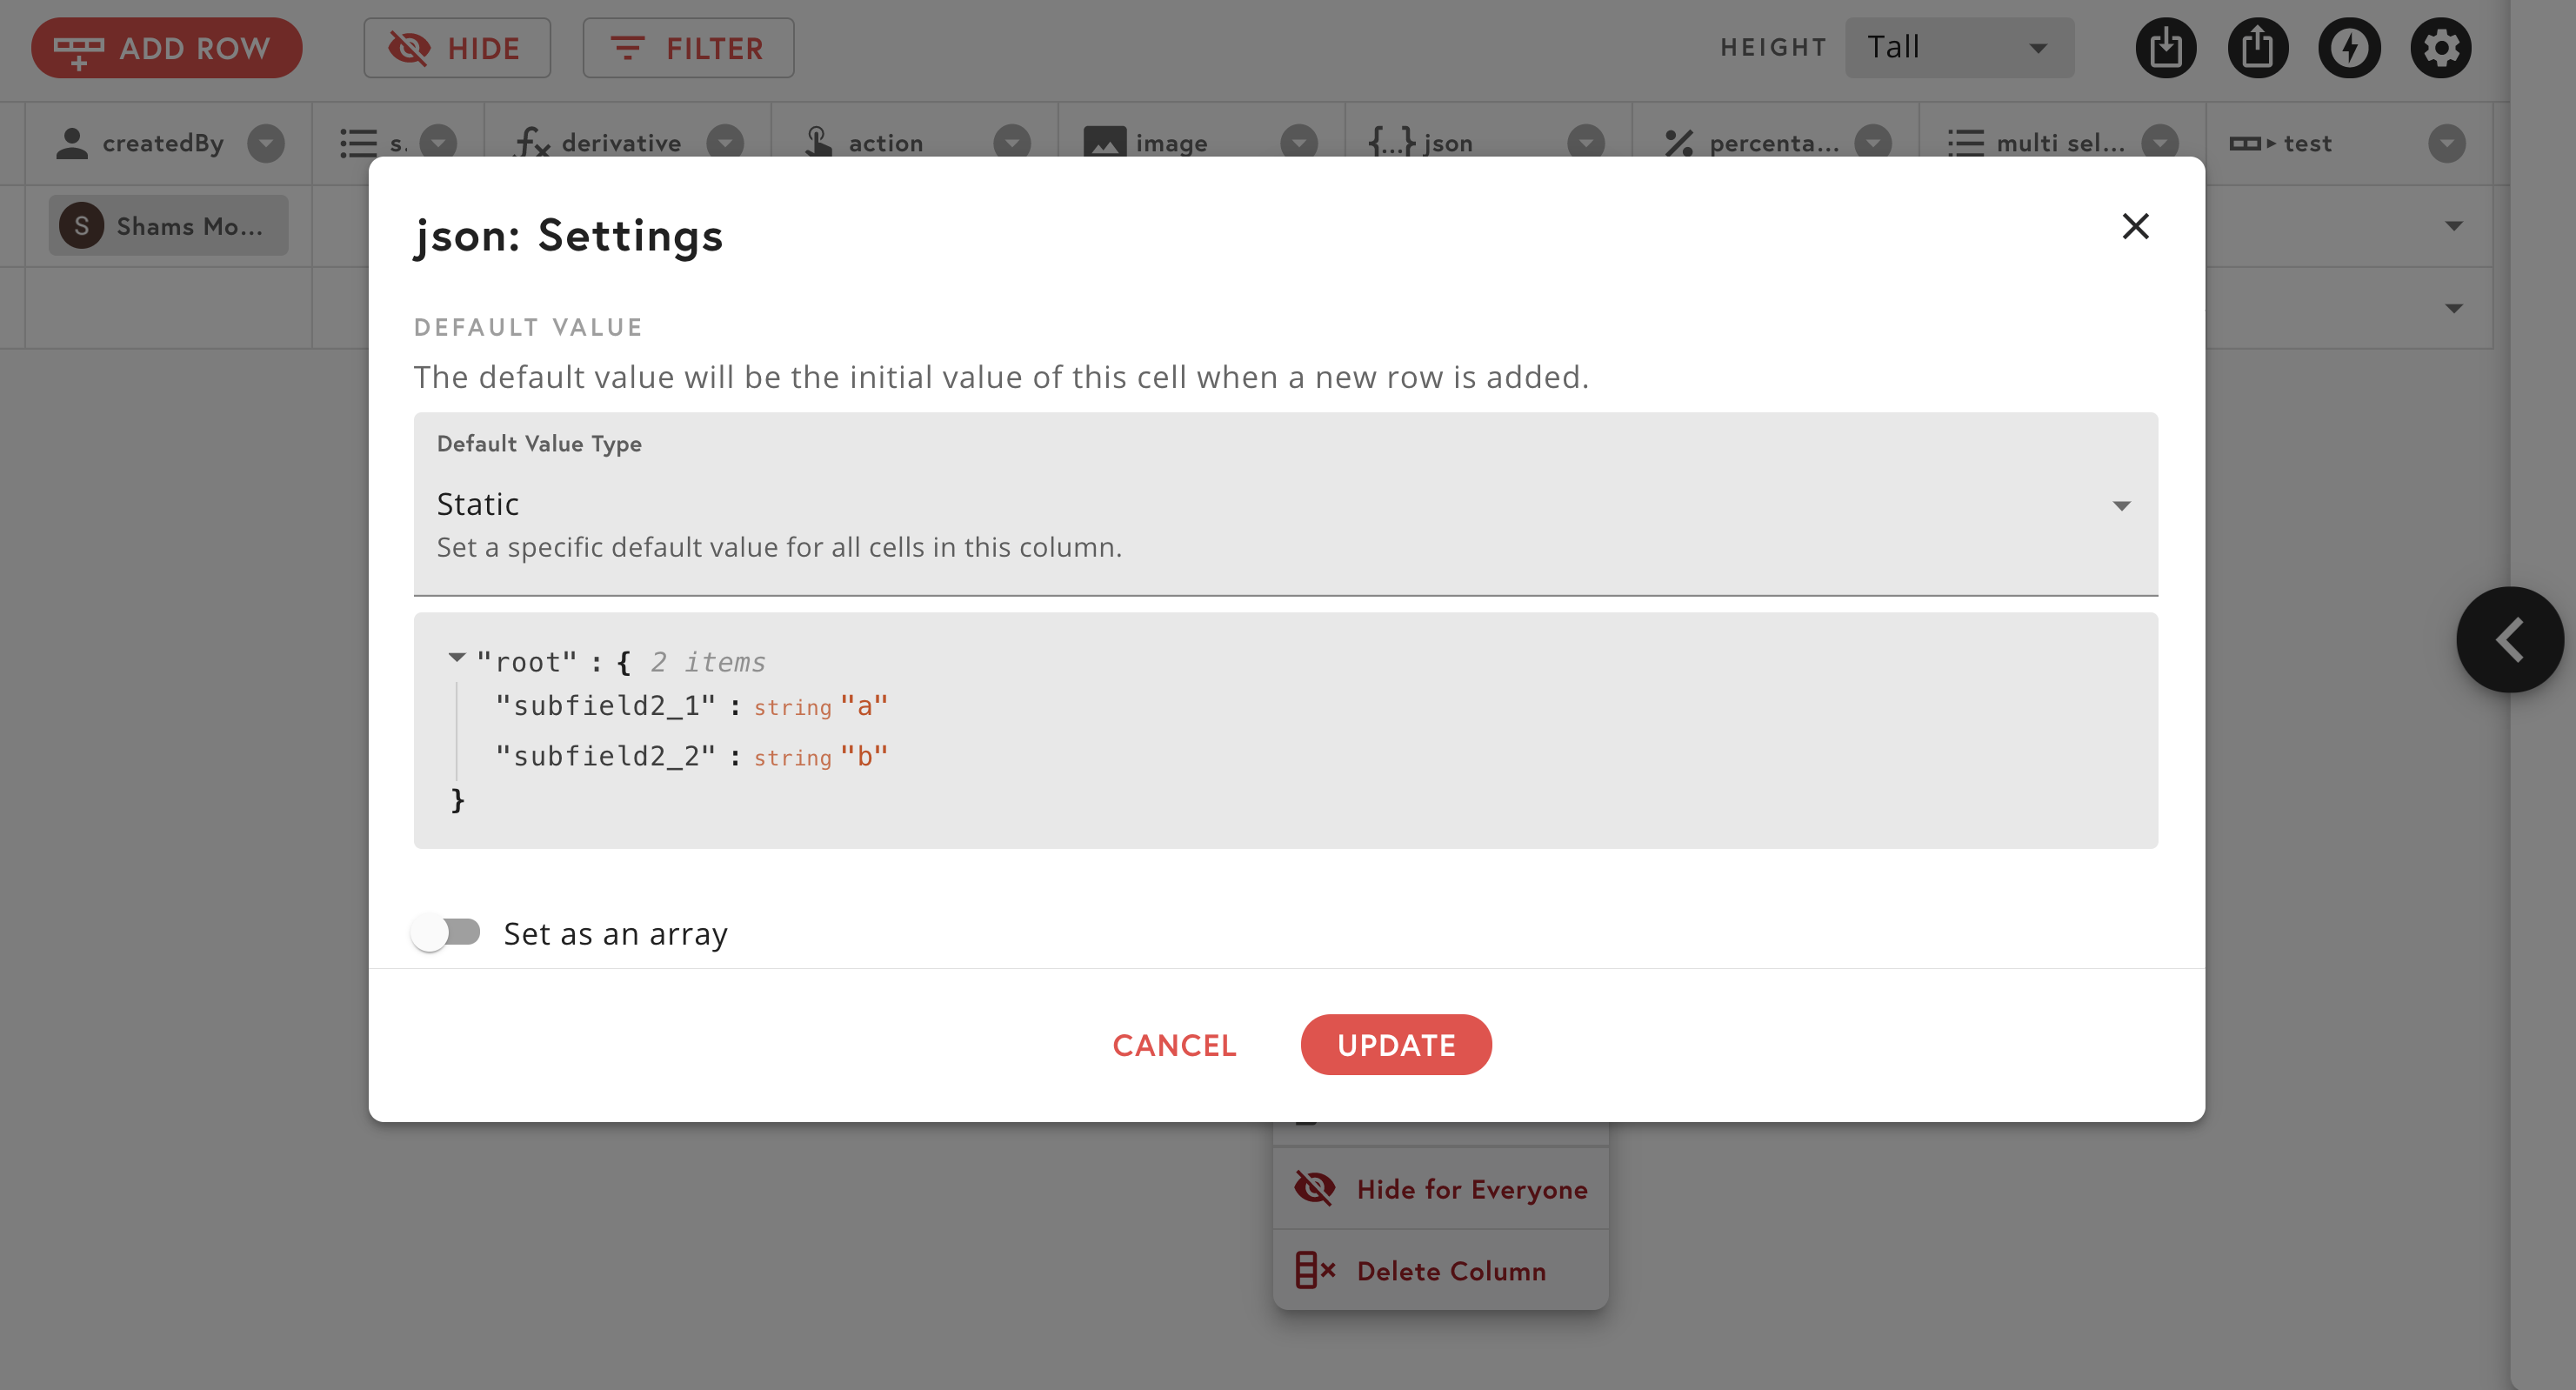Toggle column hiding with the HIDE button

click(457, 47)
